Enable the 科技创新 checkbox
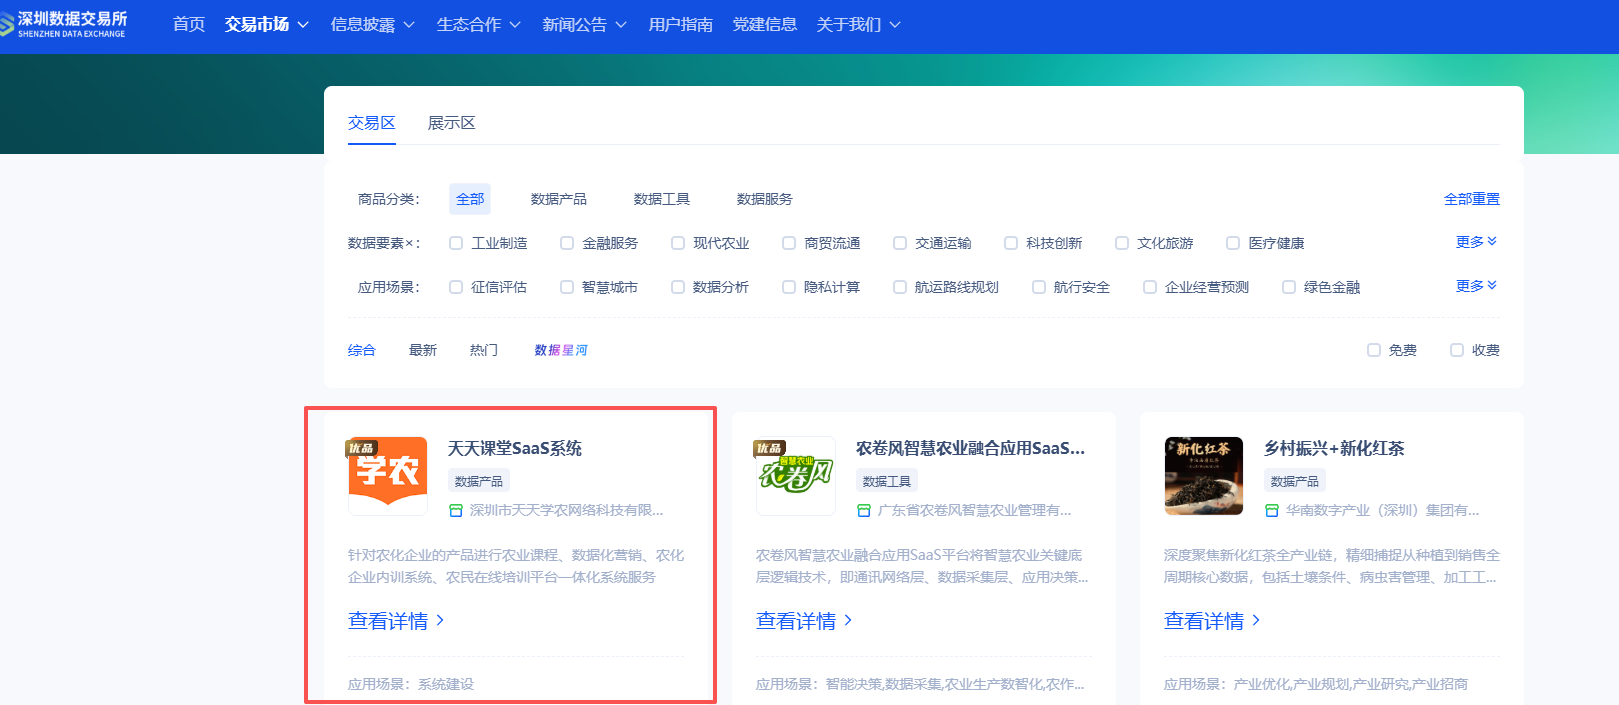 click(1011, 243)
